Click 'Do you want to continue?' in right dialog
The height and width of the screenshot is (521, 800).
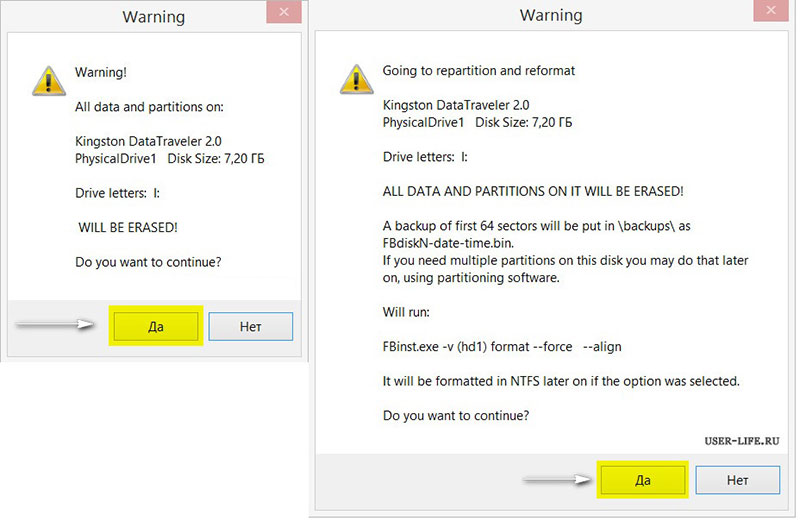pyautogui.click(x=456, y=416)
